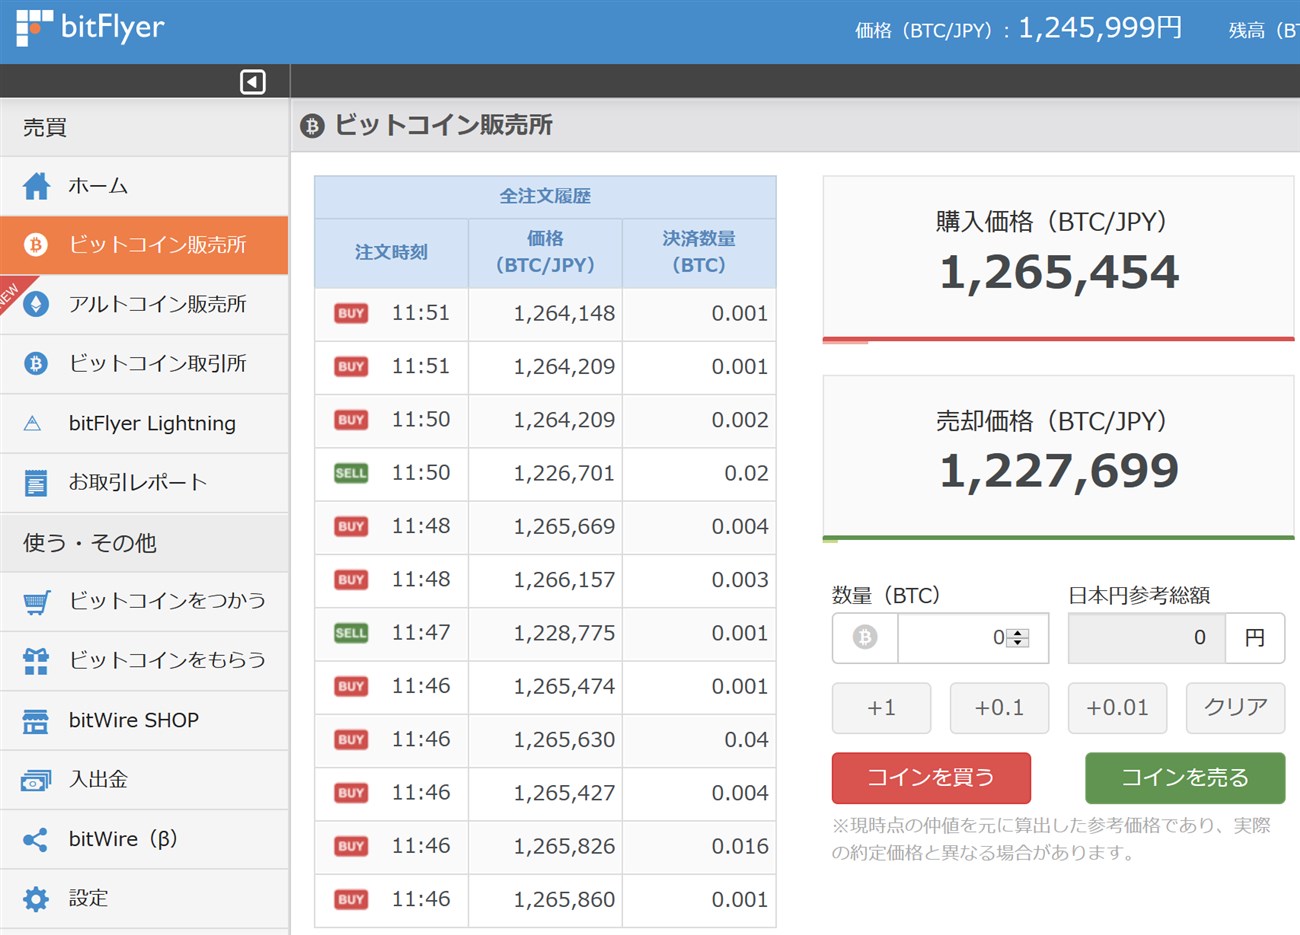Click the 入出金 money icon

[x=36, y=780]
